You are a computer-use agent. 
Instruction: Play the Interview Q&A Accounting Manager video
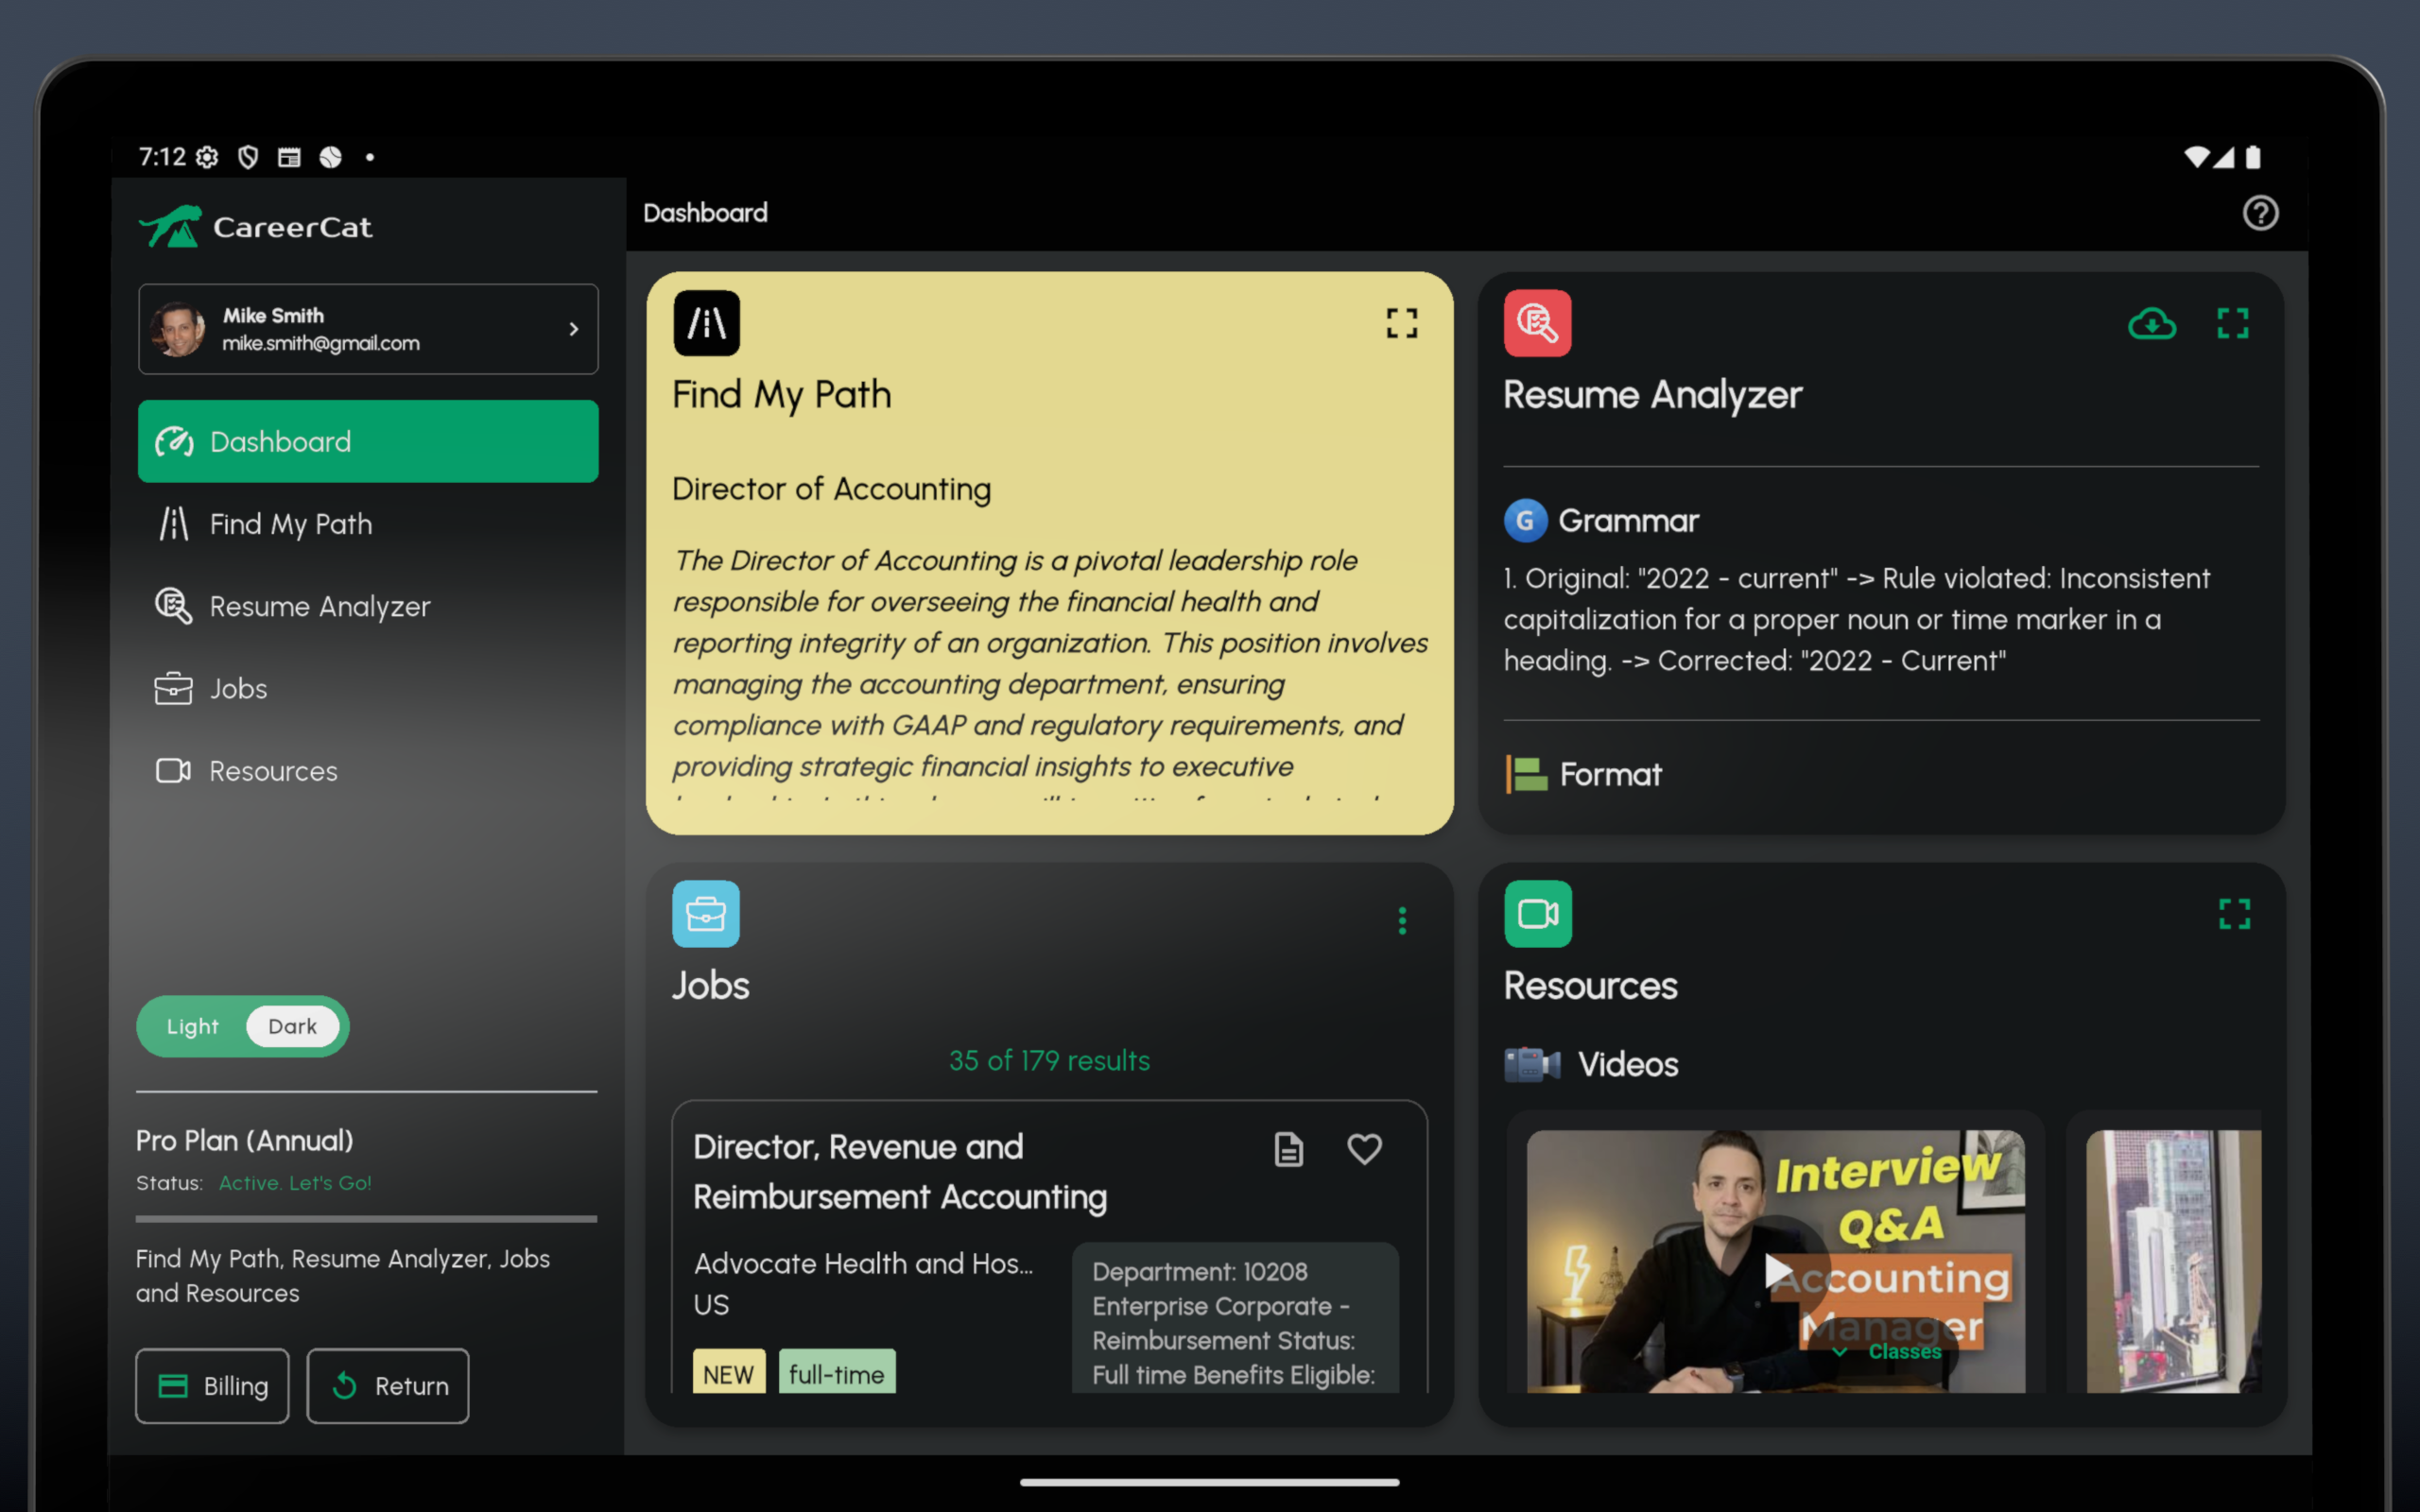(1776, 1271)
